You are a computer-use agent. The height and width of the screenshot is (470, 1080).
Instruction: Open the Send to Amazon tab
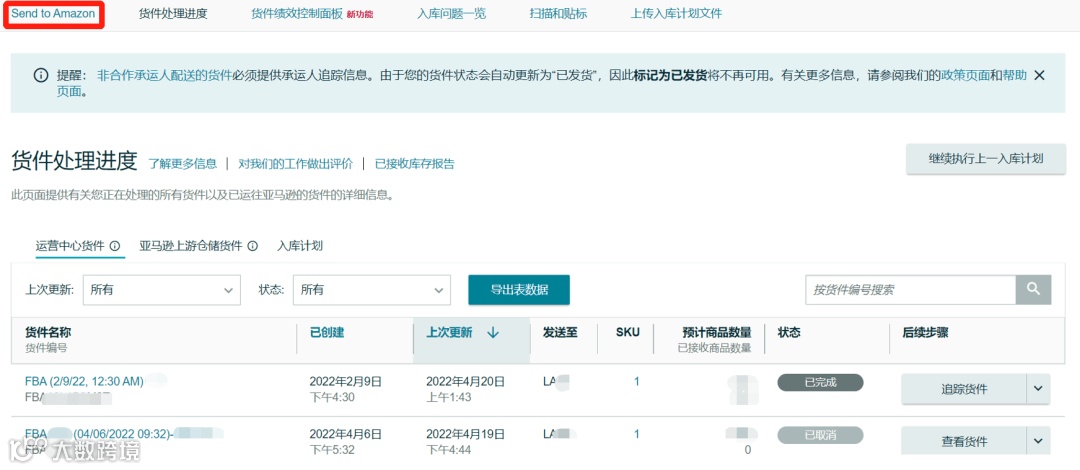point(53,14)
